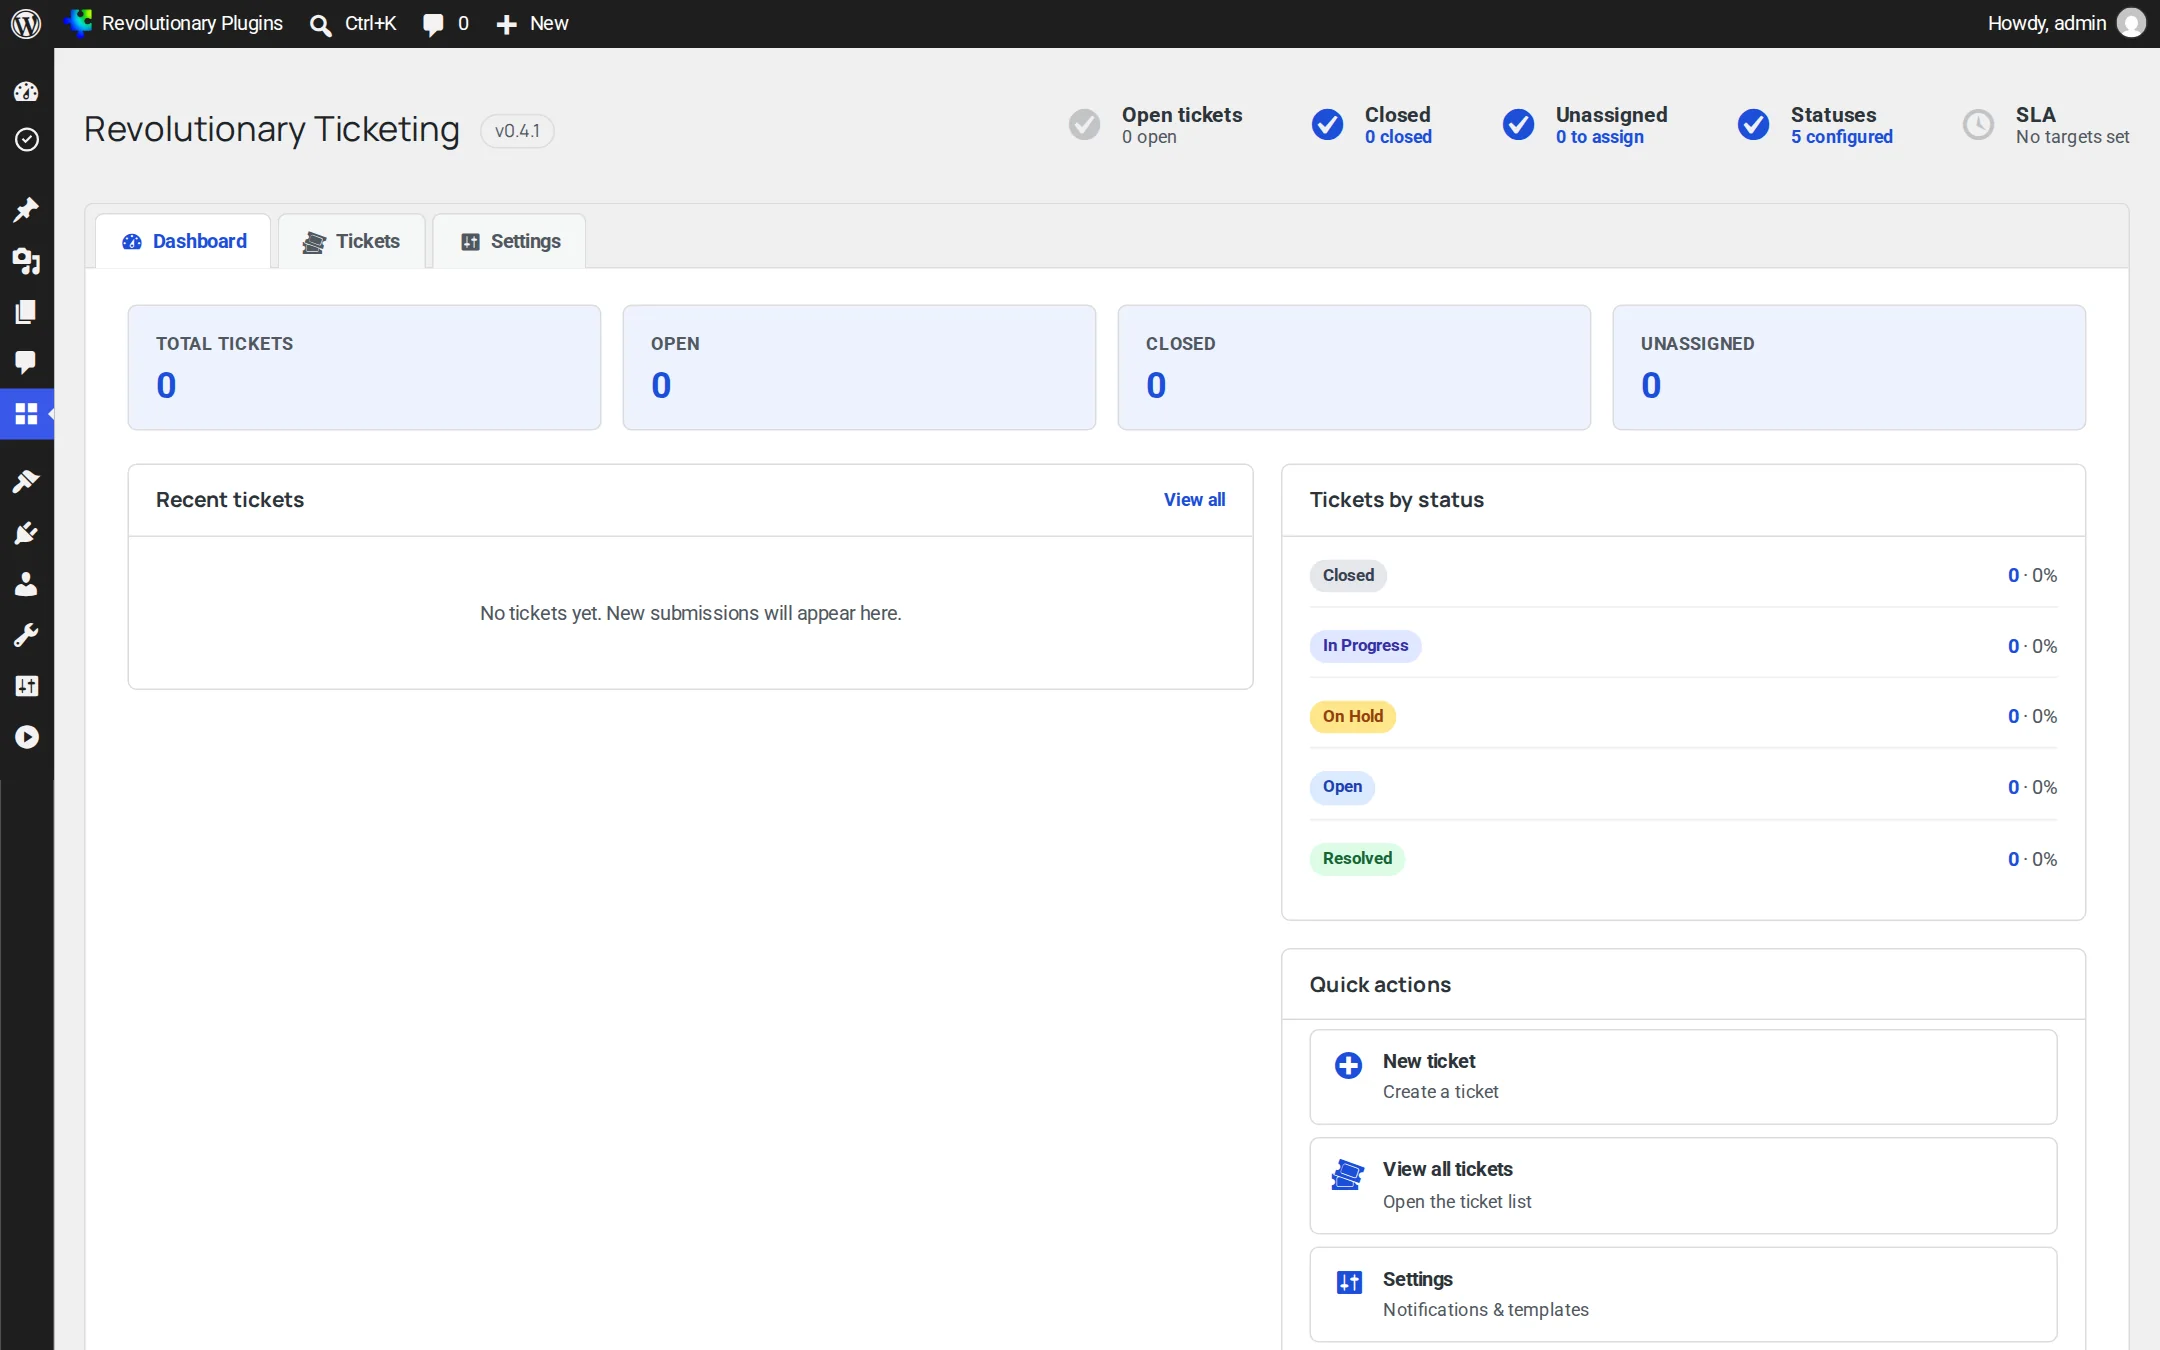Open Tools wrench icon in sidebar

[x=26, y=635]
